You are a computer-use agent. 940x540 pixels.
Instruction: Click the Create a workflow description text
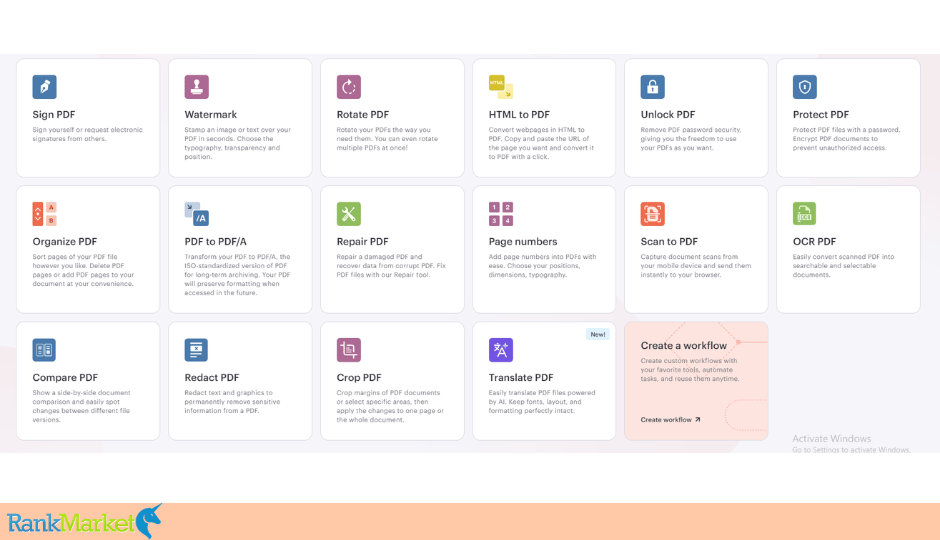(690, 370)
